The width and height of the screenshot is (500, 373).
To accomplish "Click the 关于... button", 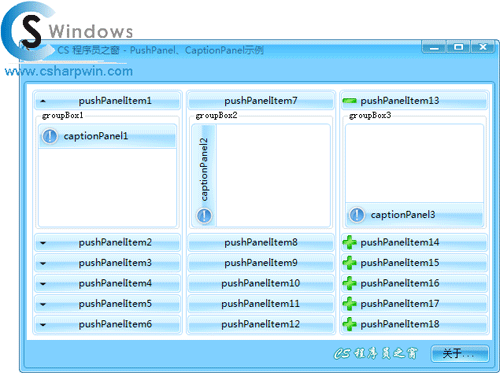I will (x=460, y=353).
